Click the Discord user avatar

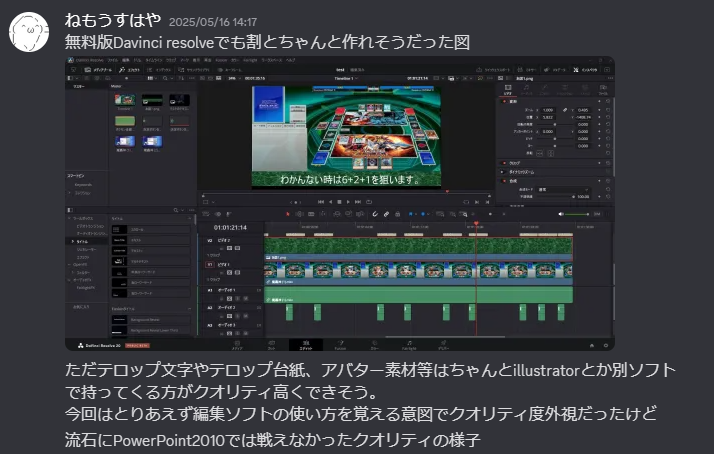coord(29,32)
